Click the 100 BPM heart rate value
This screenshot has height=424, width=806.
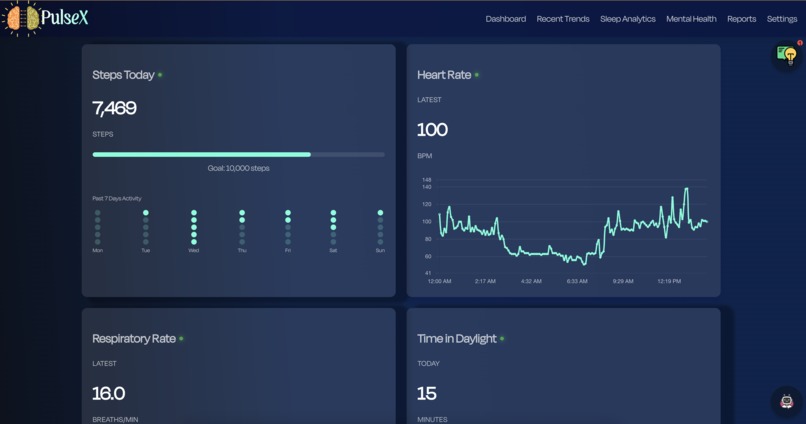tap(432, 130)
